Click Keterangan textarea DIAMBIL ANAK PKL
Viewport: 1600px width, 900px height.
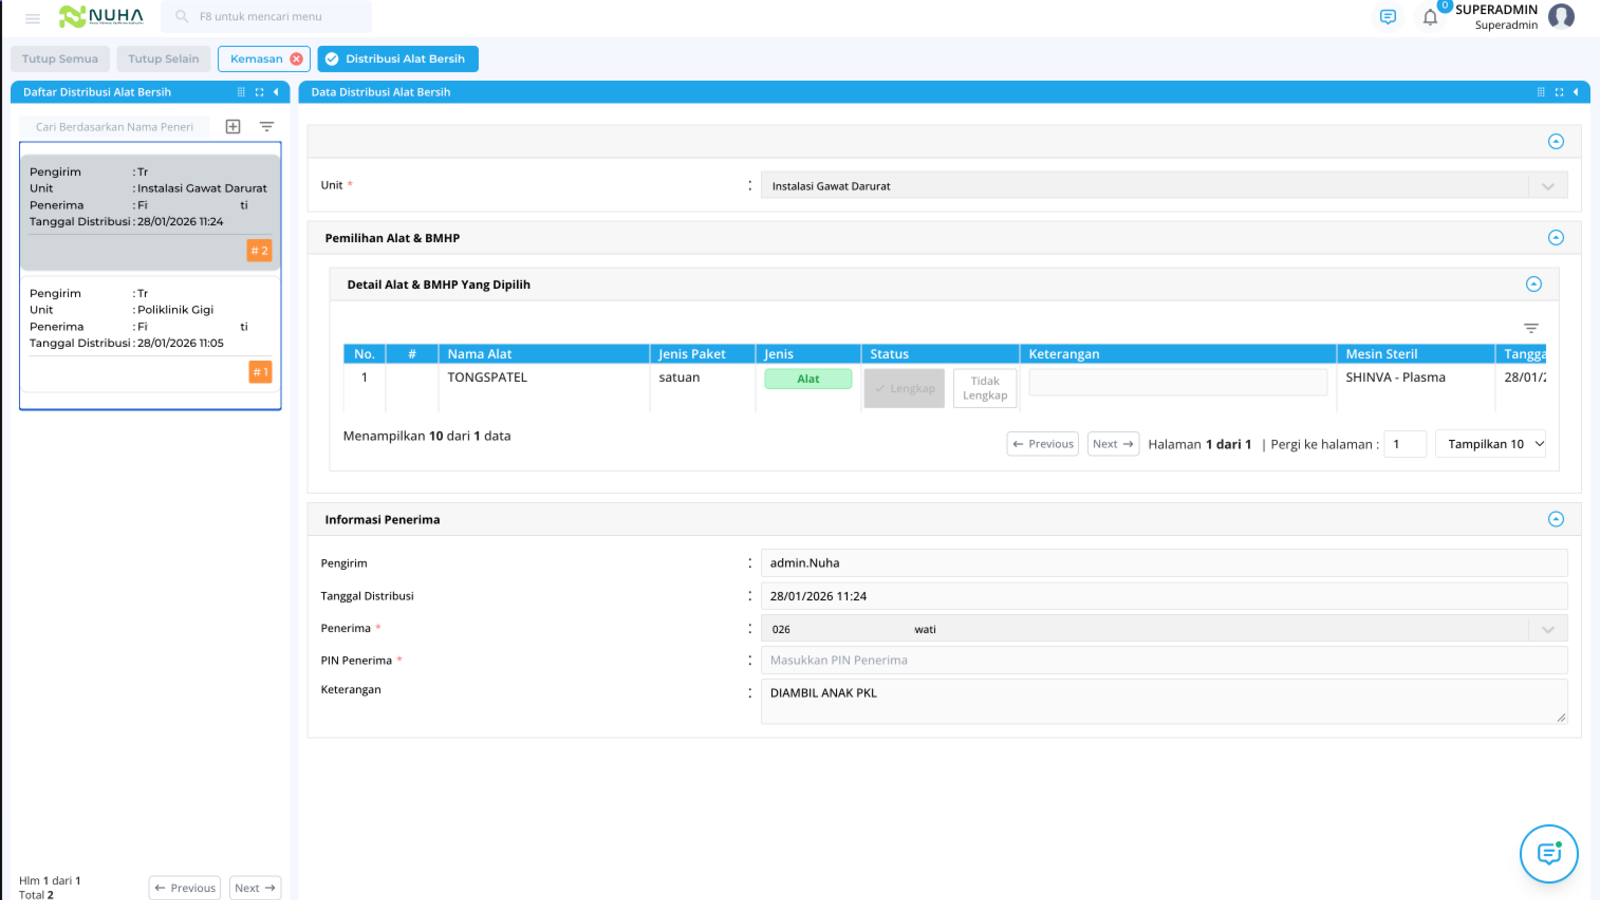coord(1164,701)
